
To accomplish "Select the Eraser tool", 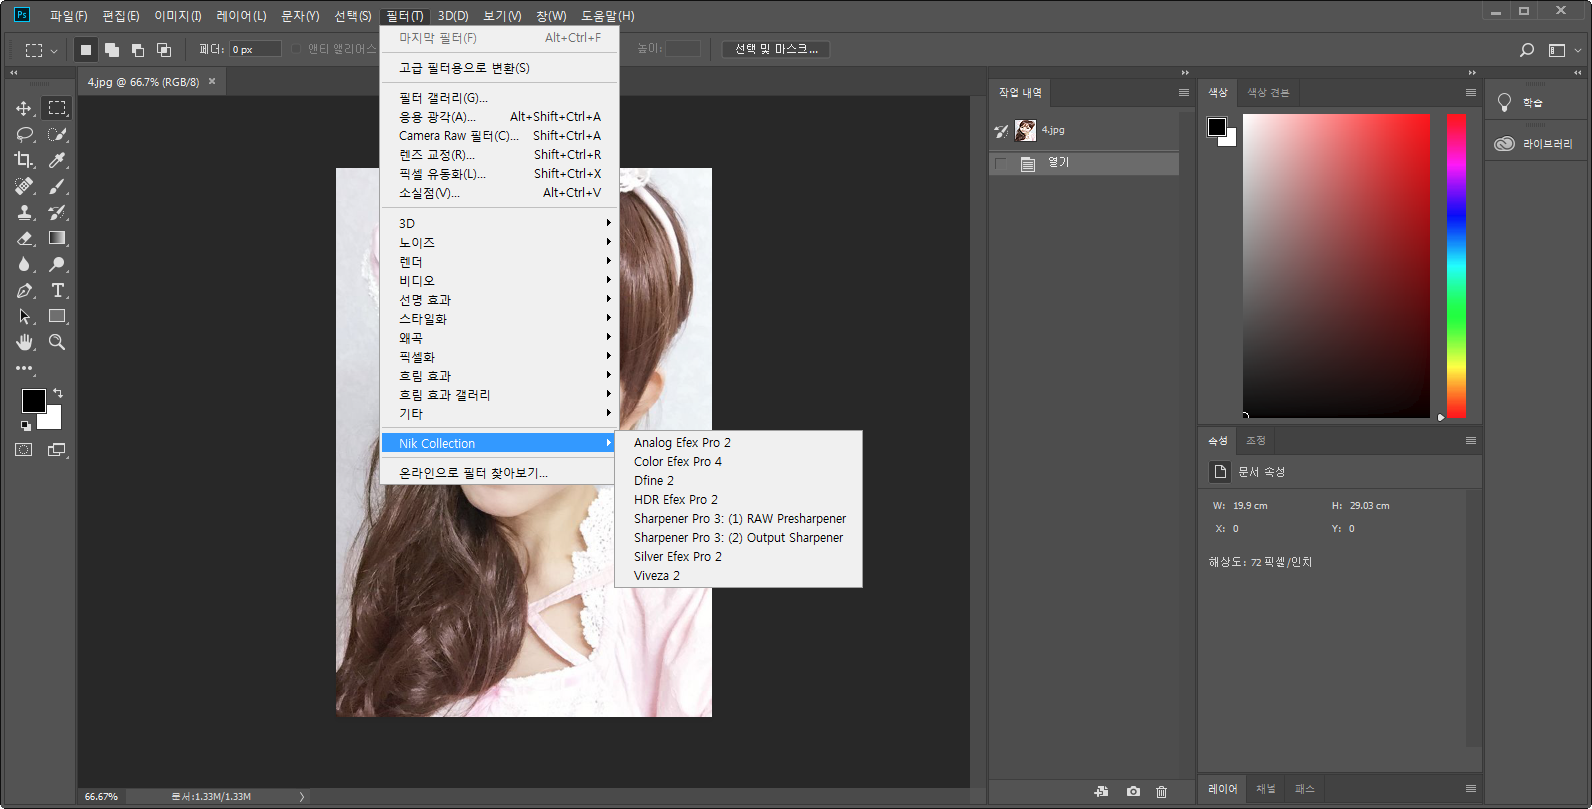I will (24, 238).
